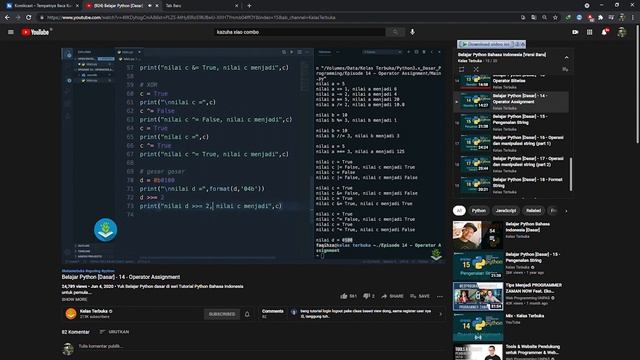This screenshot has width=640, height=360.
Task: Open the Mix - Kelas Terbuka recommendation
Action: (x=509, y=327)
